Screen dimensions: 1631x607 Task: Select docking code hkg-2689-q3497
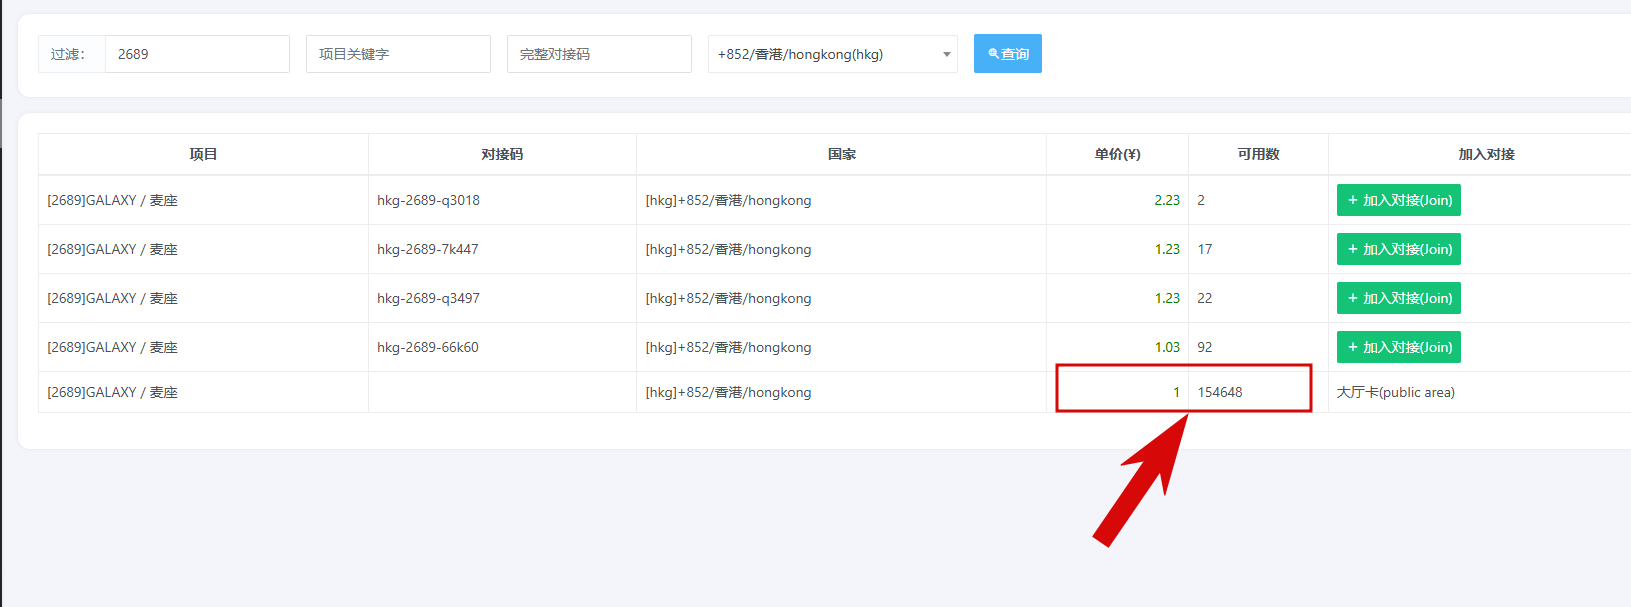(428, 298)
